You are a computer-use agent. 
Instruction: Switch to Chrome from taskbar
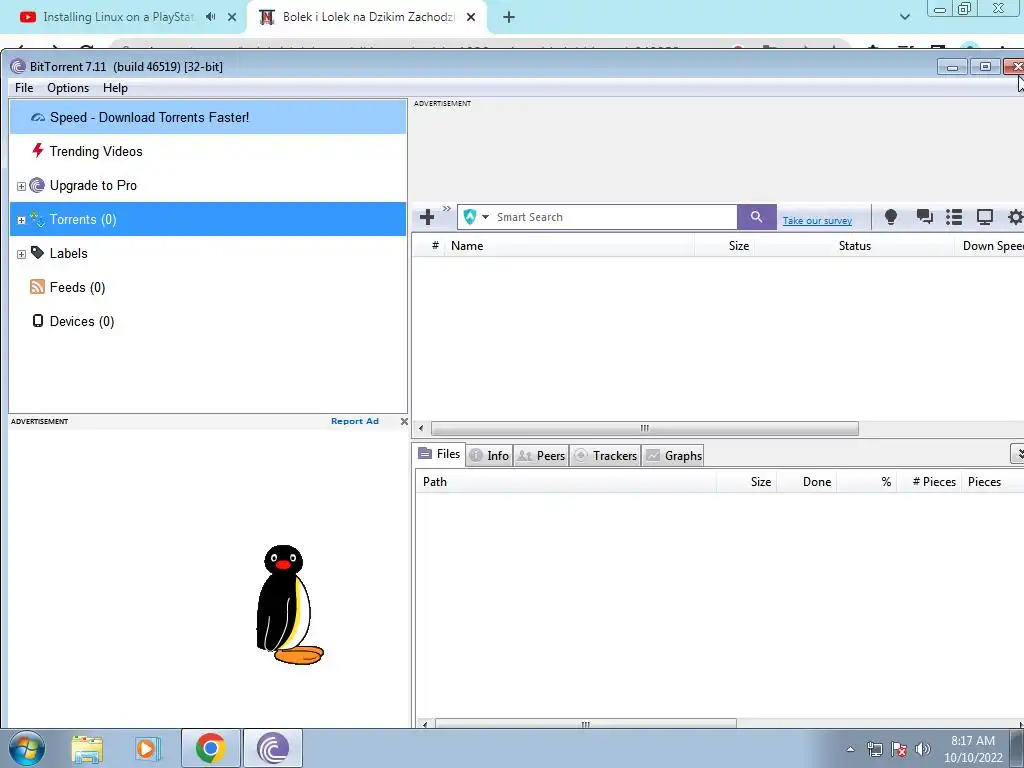pos(210,748)
